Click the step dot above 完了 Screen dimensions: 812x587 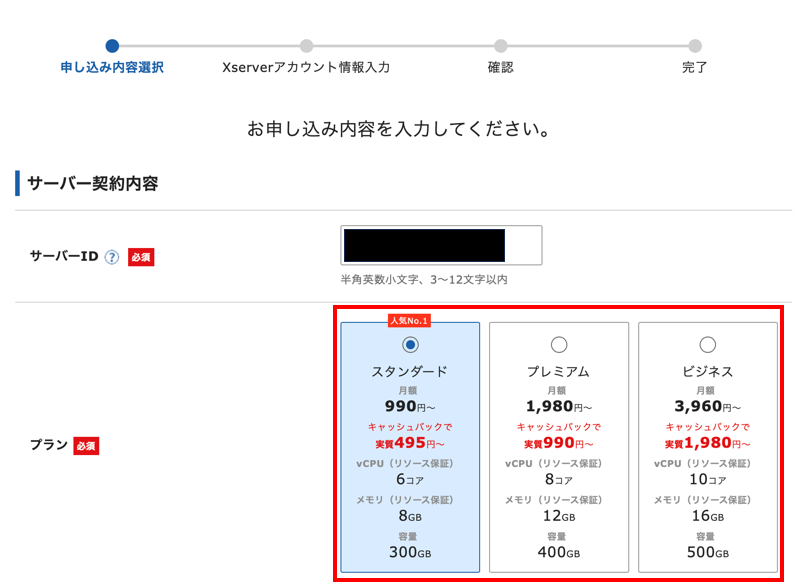pos(695,45)
